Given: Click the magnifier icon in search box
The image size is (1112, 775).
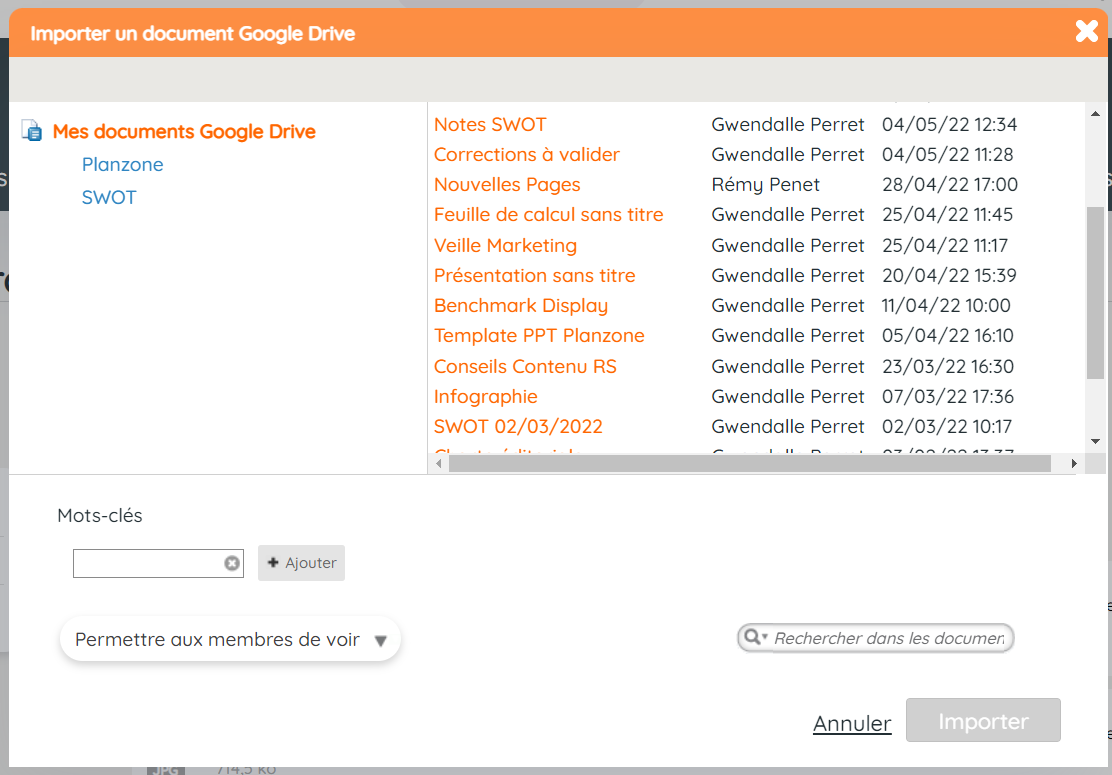Looking at the screenshot, I should [752, 637].
